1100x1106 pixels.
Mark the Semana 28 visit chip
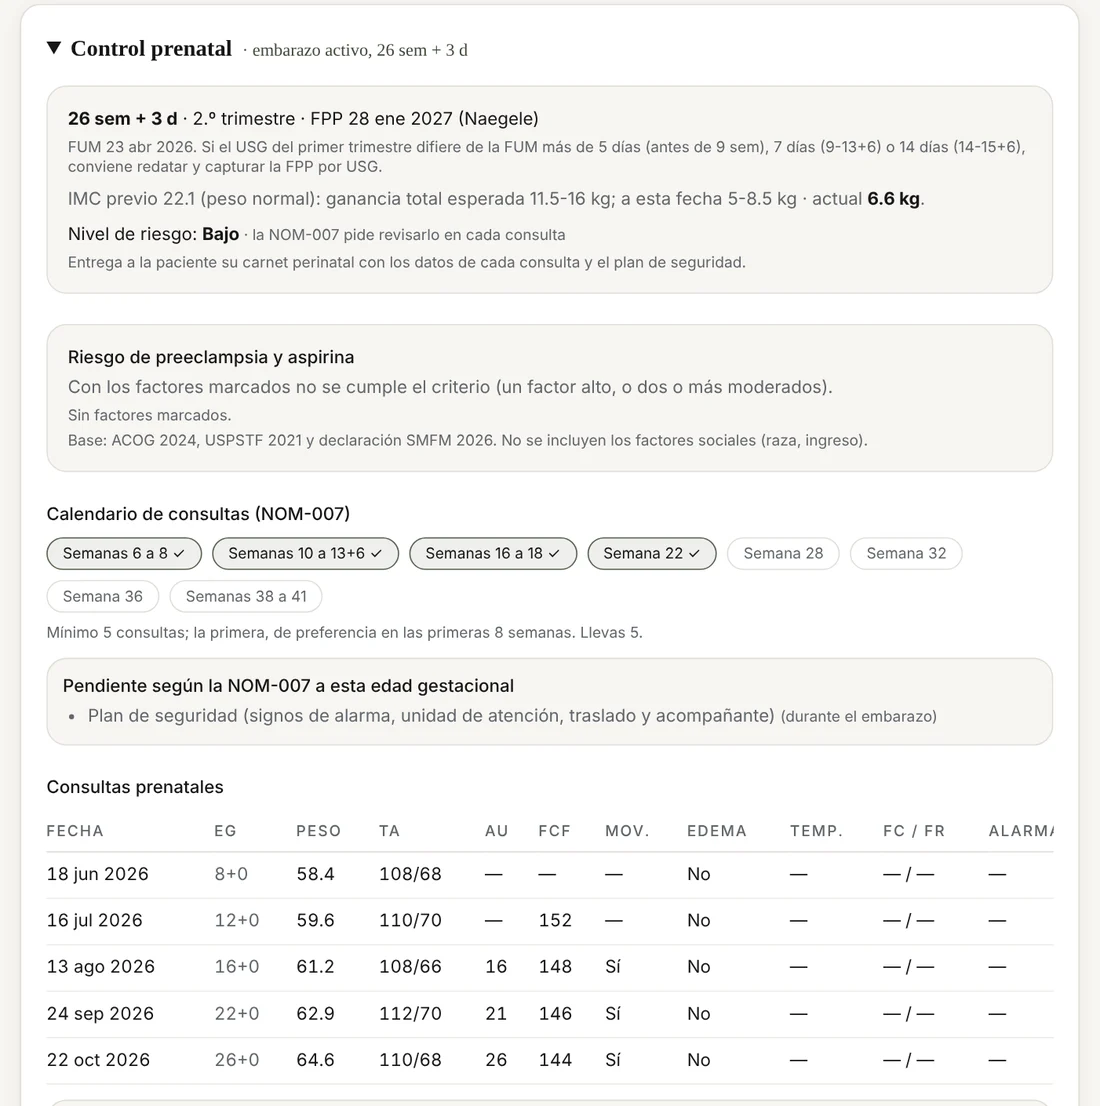783,554
